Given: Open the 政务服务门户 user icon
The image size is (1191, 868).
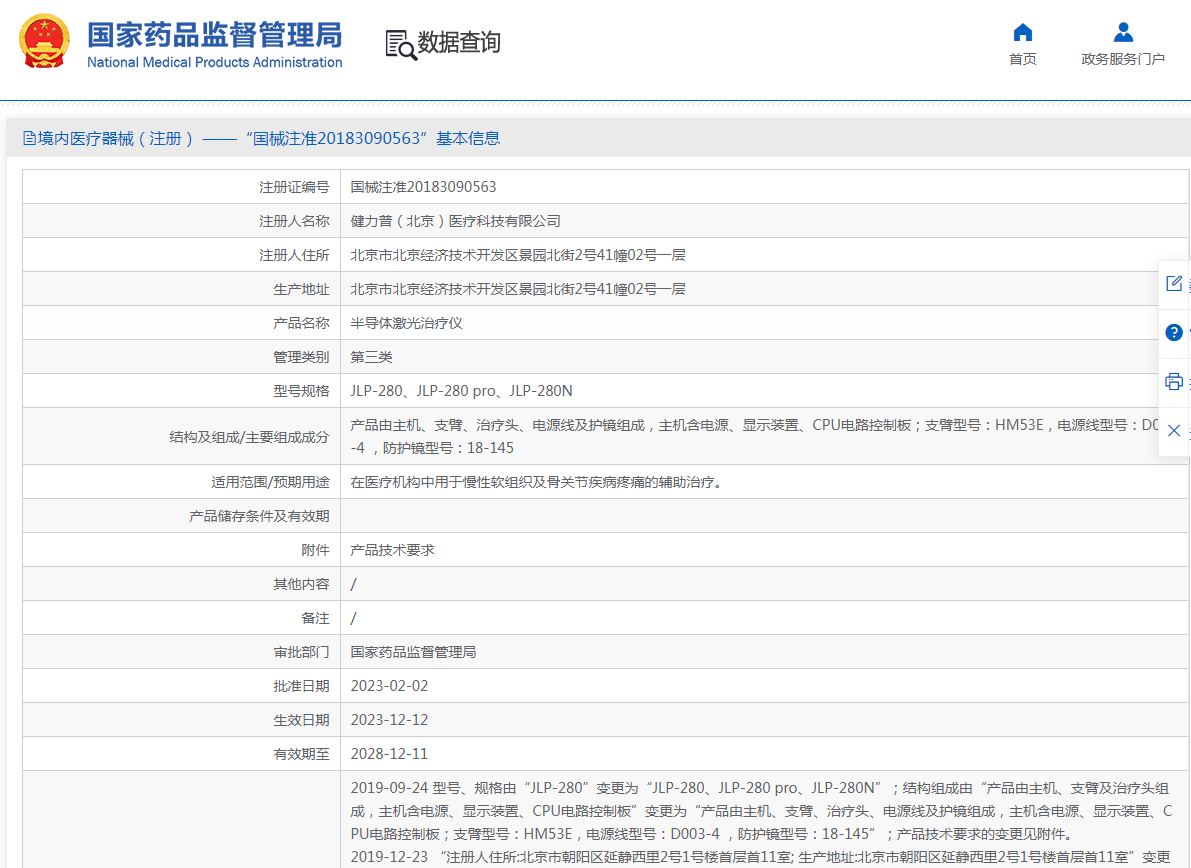Looking at the screenshot, I should tap(1123, 33).
